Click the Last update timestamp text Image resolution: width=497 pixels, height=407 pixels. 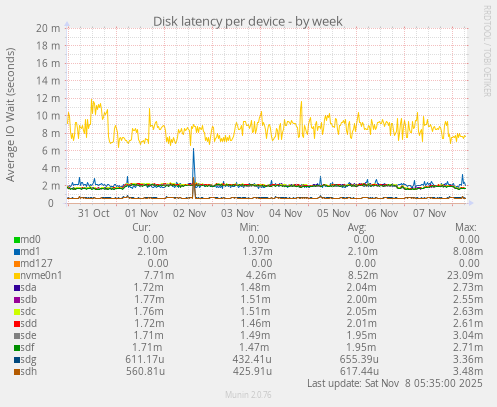pos(395,383)
